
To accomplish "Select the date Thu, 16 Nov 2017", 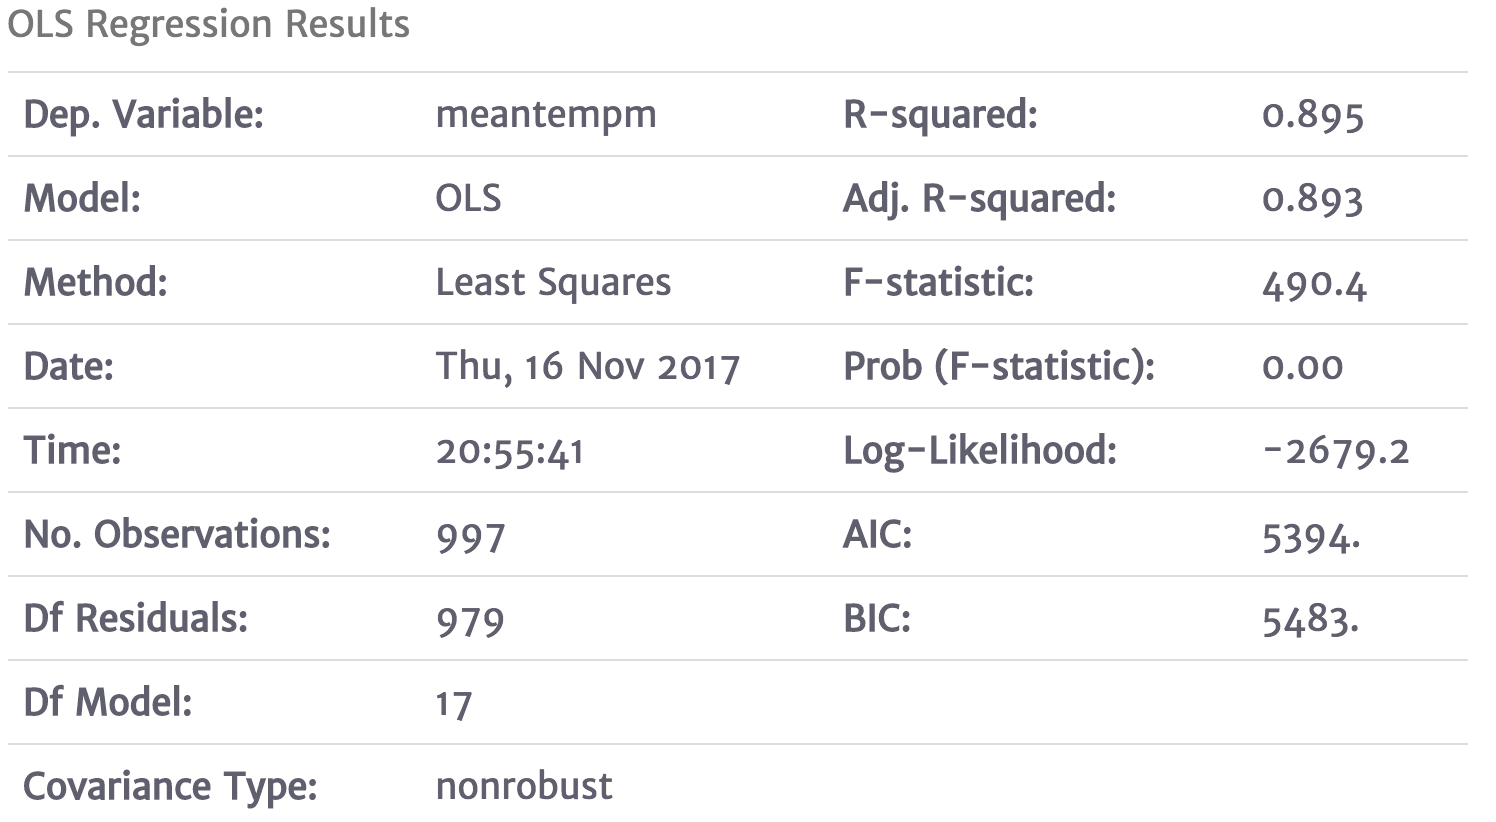I will (587, 367).
